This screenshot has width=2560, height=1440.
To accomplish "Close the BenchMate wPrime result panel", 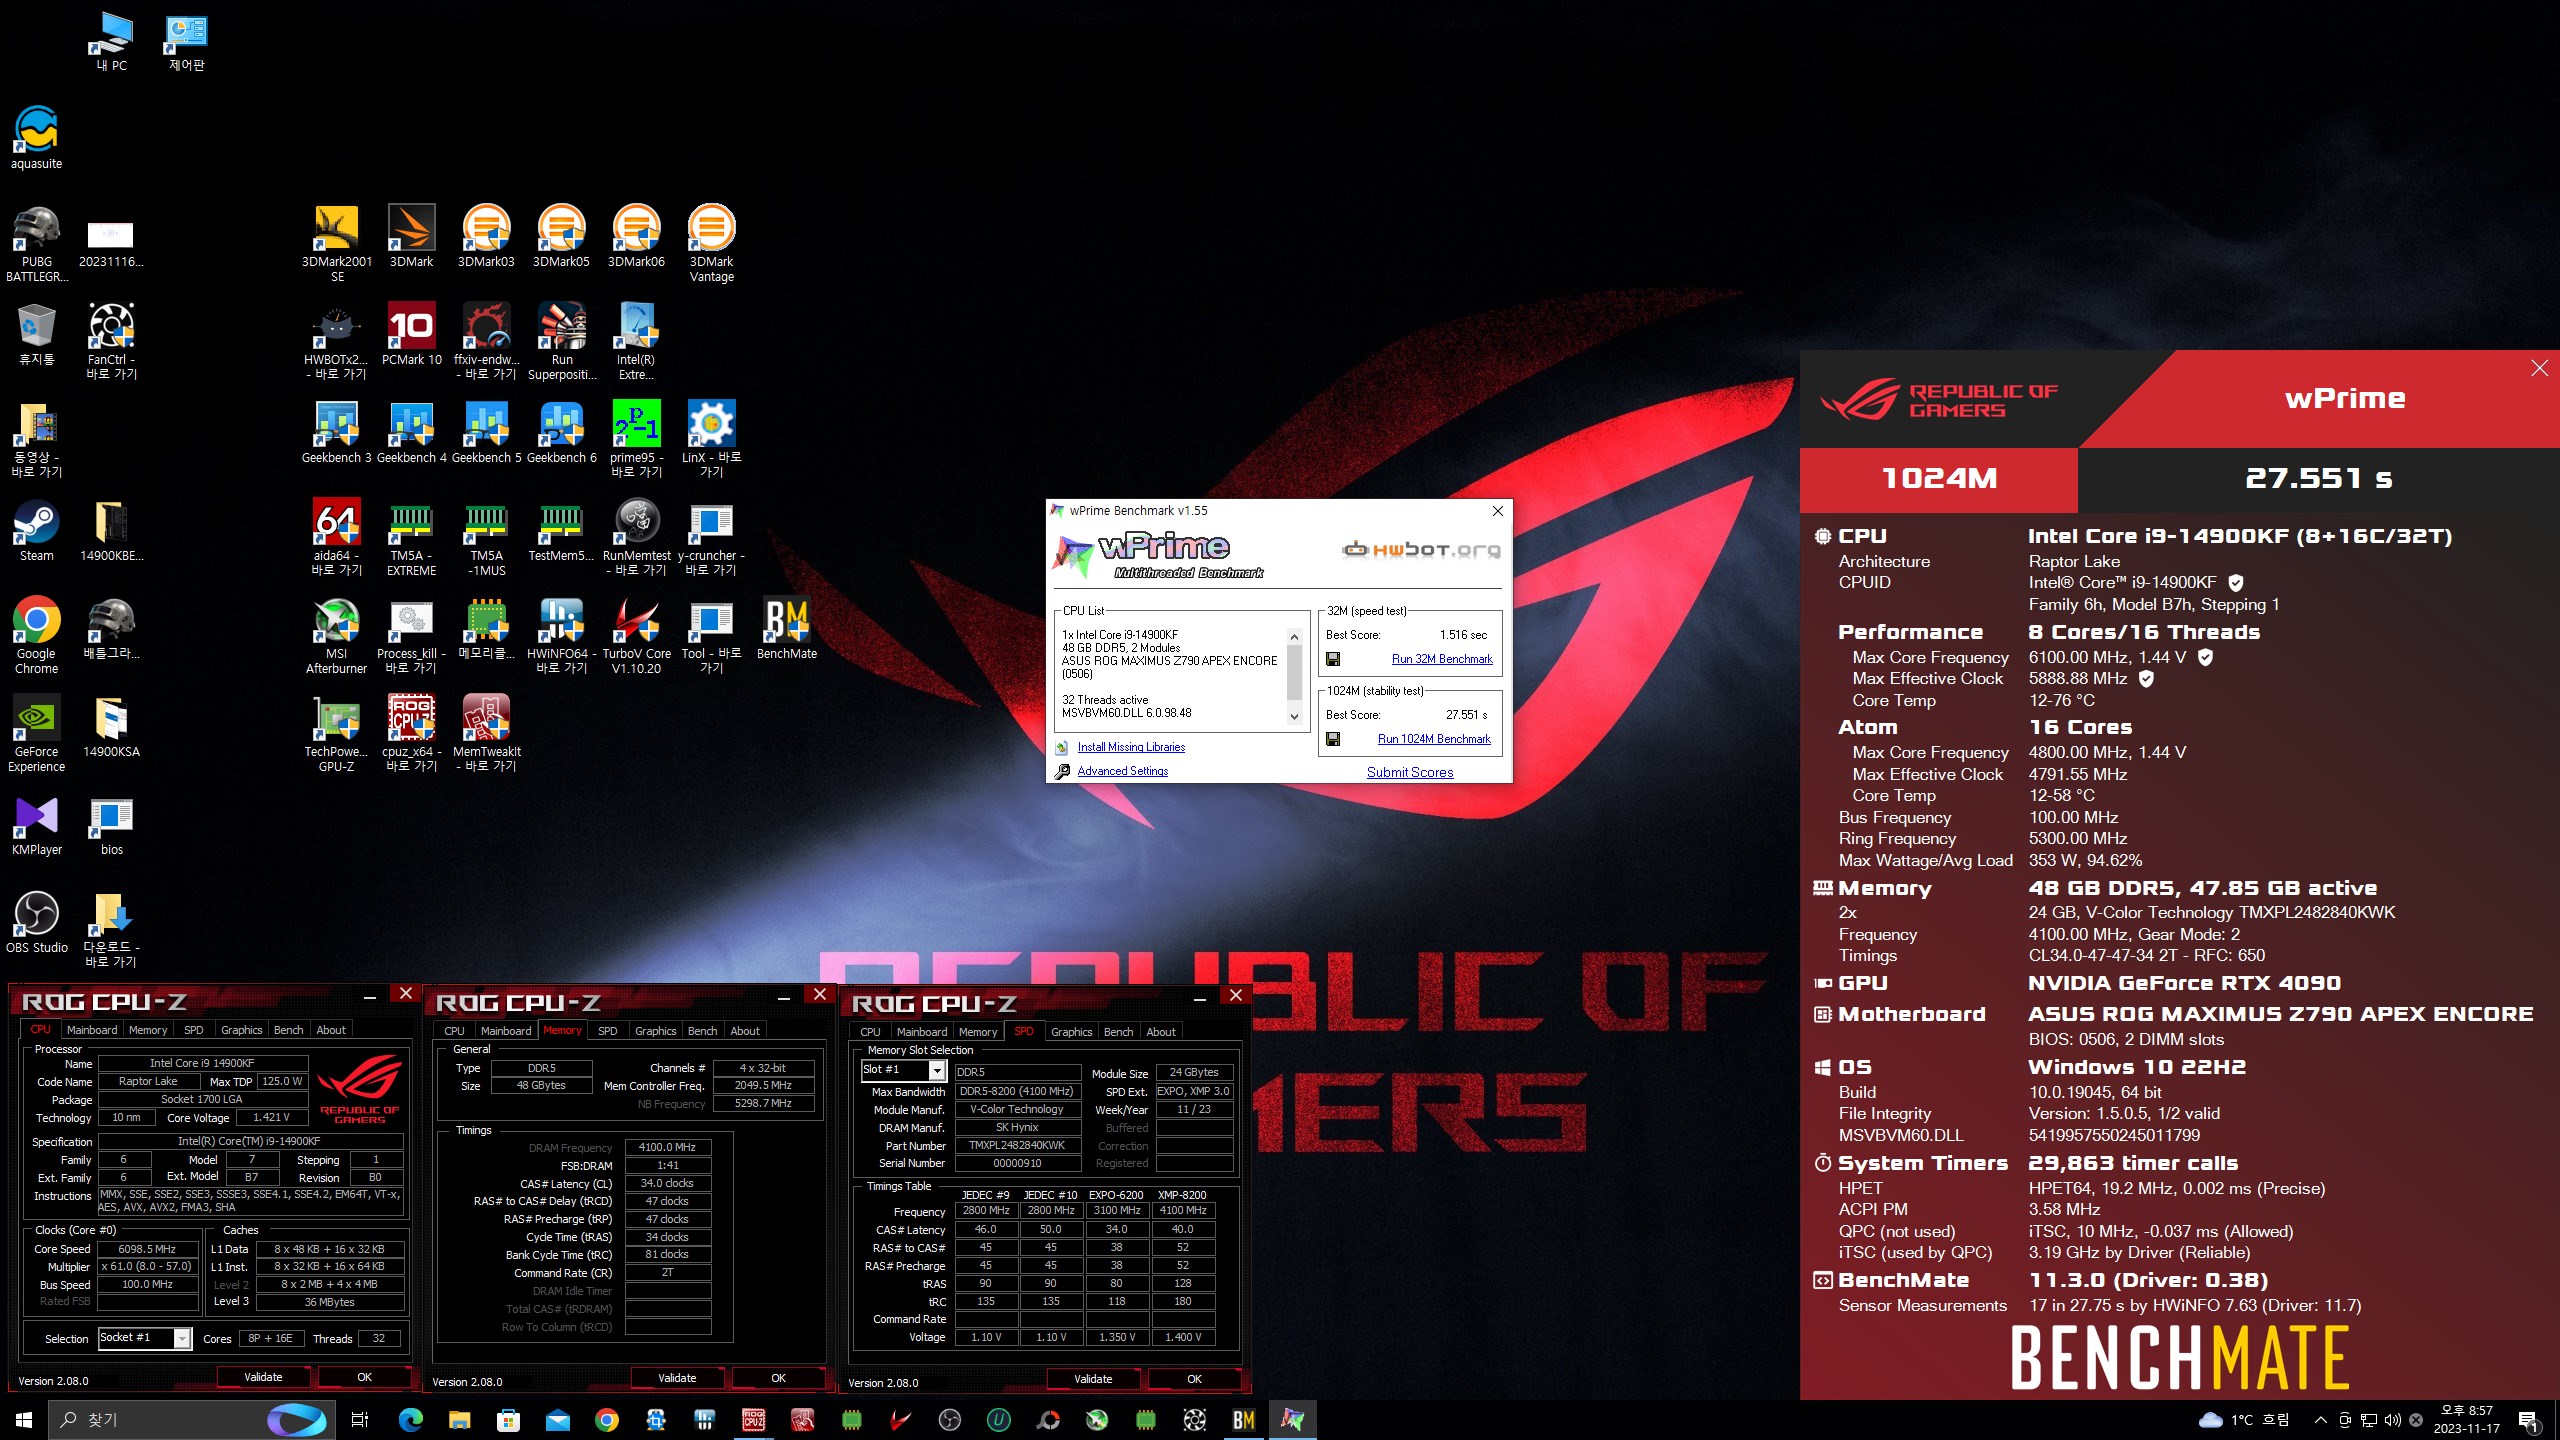I will point(2539,368).
